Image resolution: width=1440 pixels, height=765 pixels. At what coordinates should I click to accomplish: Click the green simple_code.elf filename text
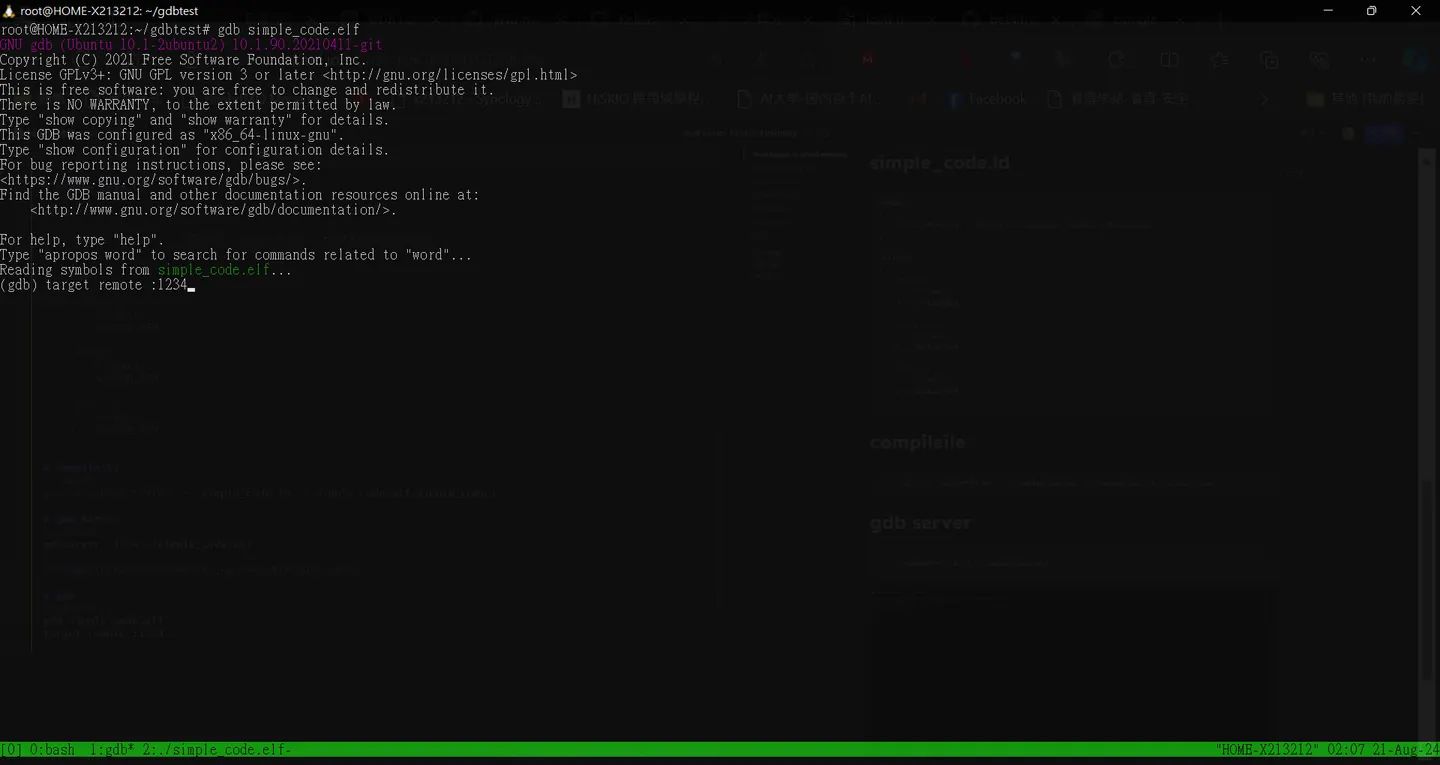click(x=213, y=270)
